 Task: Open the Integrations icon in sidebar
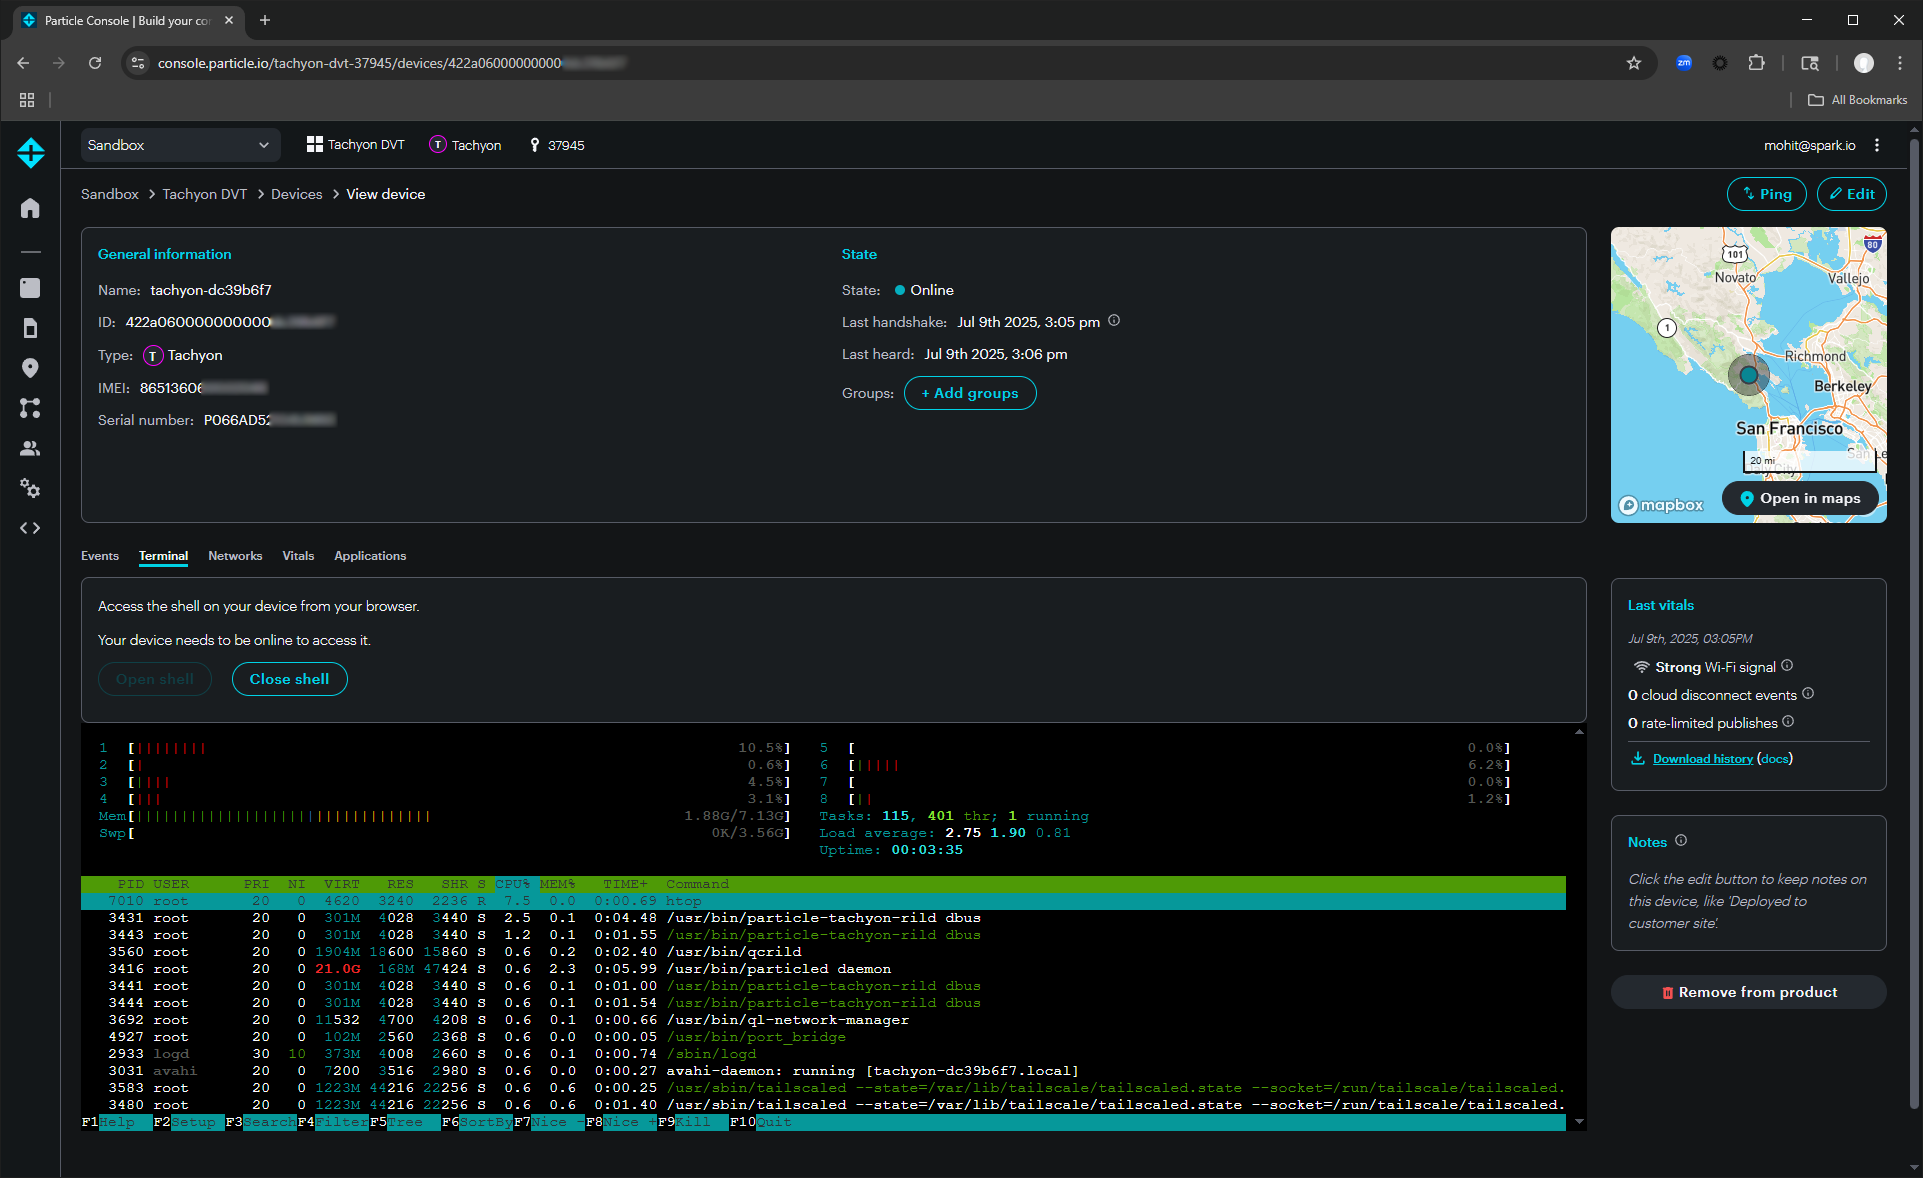pos(30,408)
